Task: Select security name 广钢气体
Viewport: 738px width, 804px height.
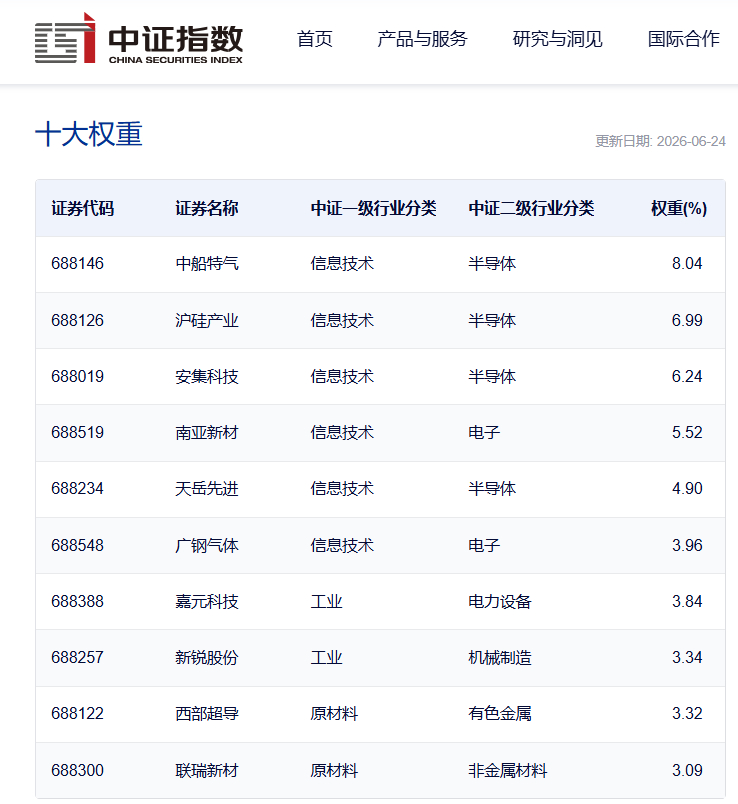Action: [x=207, y=545]
